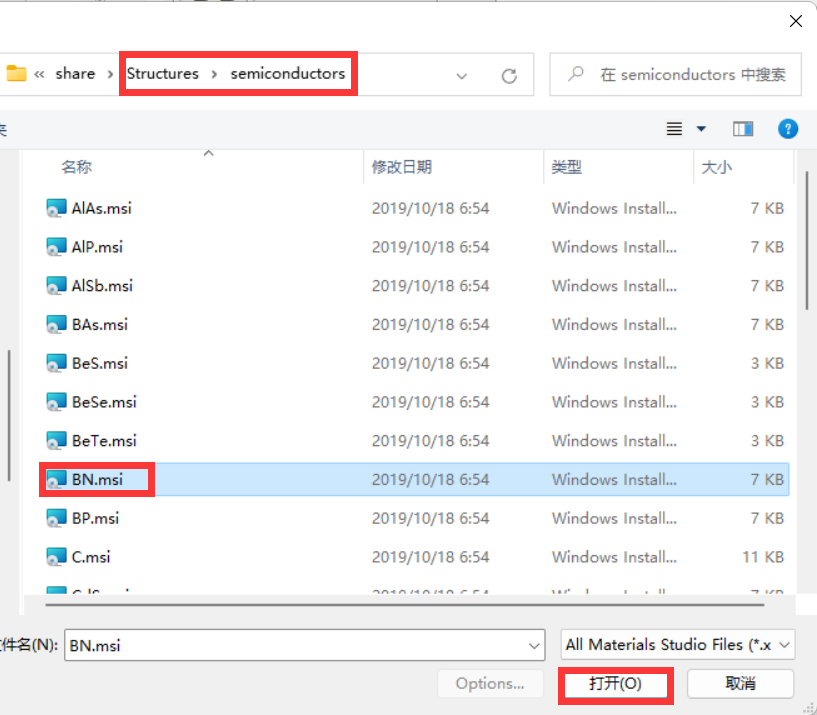Expand the file name combo box dropdown
Image resolution: width=817 pixels, height=715 pixels.
(534, 646)
